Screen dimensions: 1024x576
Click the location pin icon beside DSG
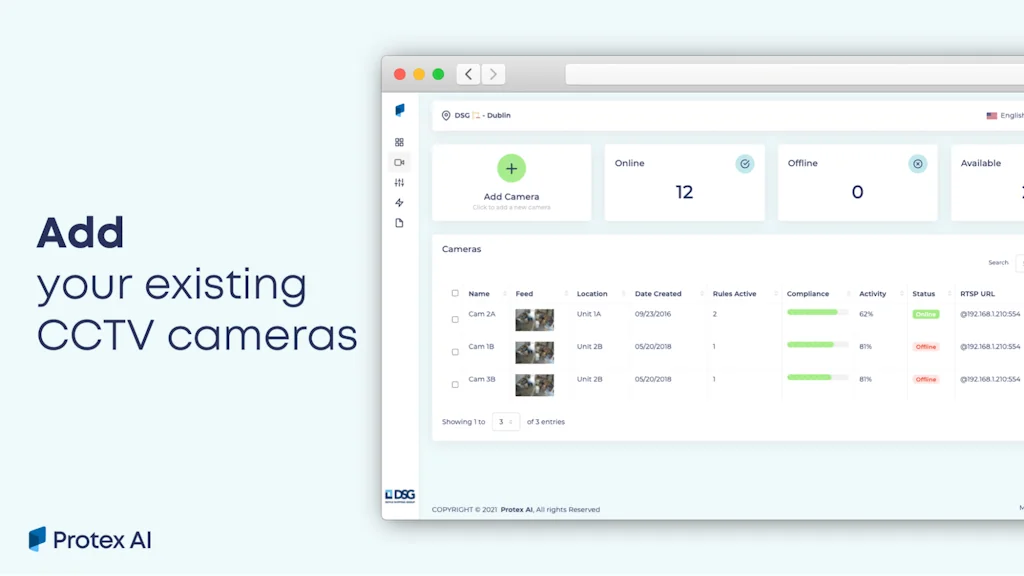(x=446, y=116)
